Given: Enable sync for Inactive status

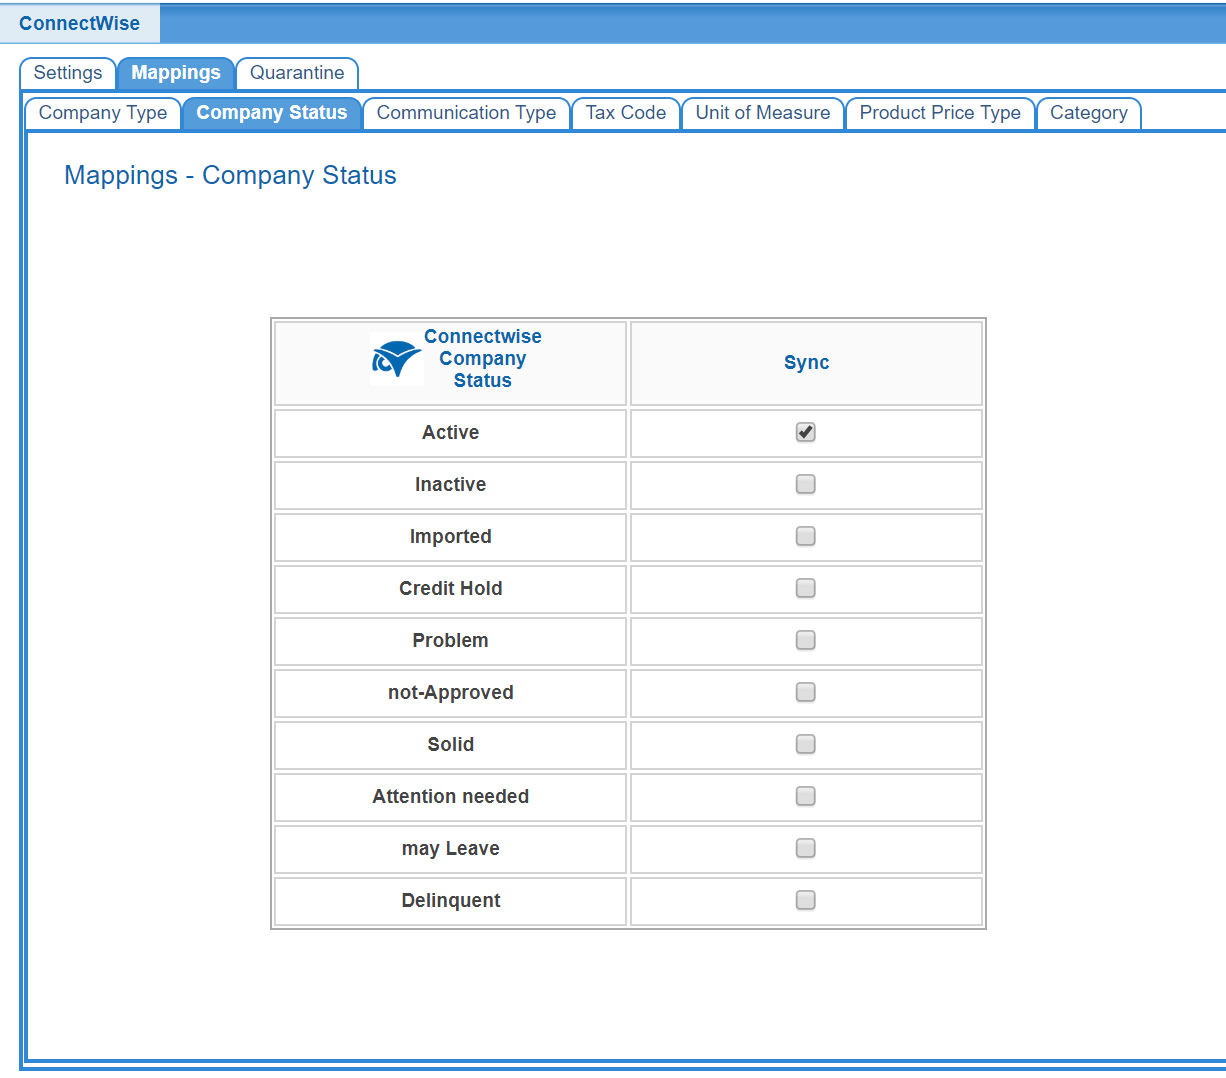Looking at the screenshot, I should pos(805,484).
